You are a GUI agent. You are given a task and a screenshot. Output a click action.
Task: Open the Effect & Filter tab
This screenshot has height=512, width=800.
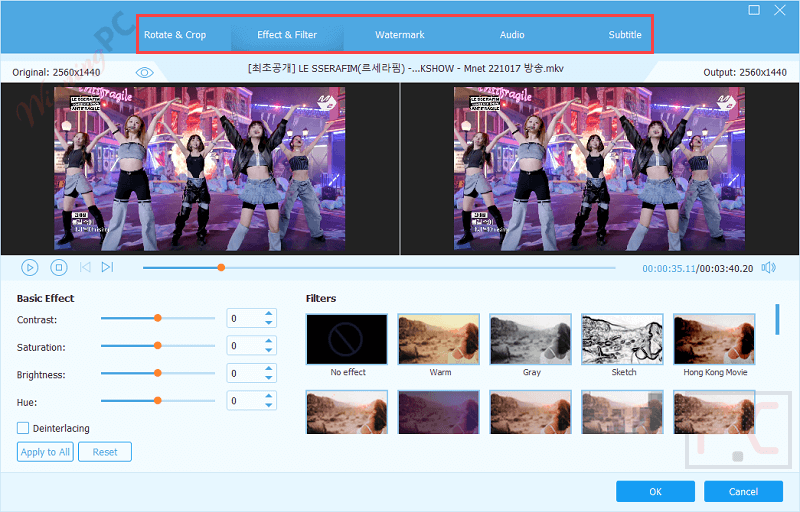click(x=287, y=35)
